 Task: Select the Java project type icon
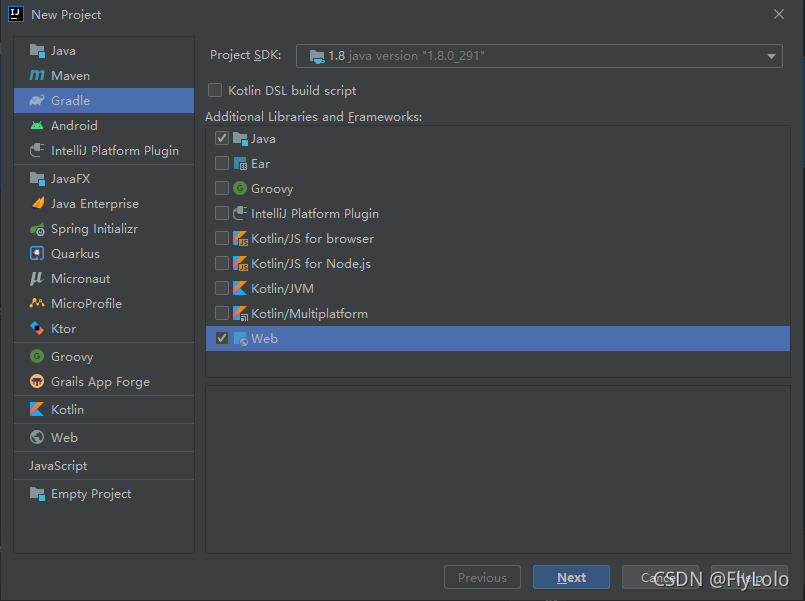pyautogui.click(x=37, y=51)
